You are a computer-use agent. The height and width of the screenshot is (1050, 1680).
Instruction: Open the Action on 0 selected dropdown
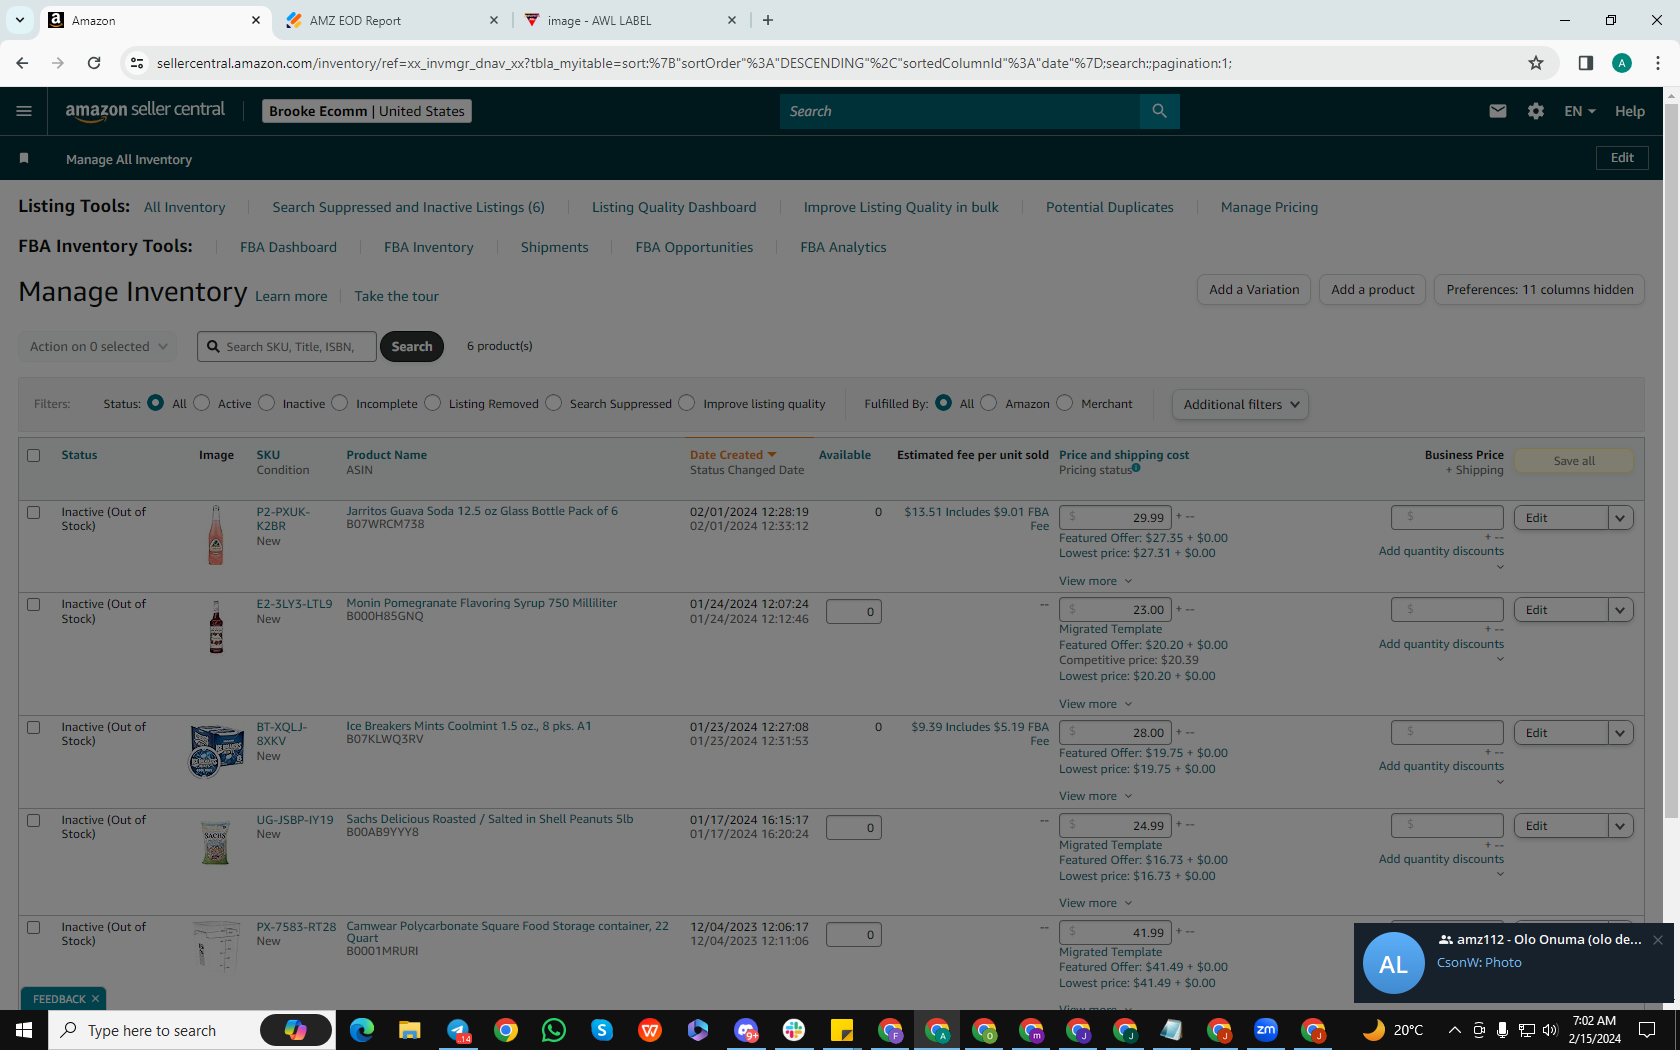[98, 346]
